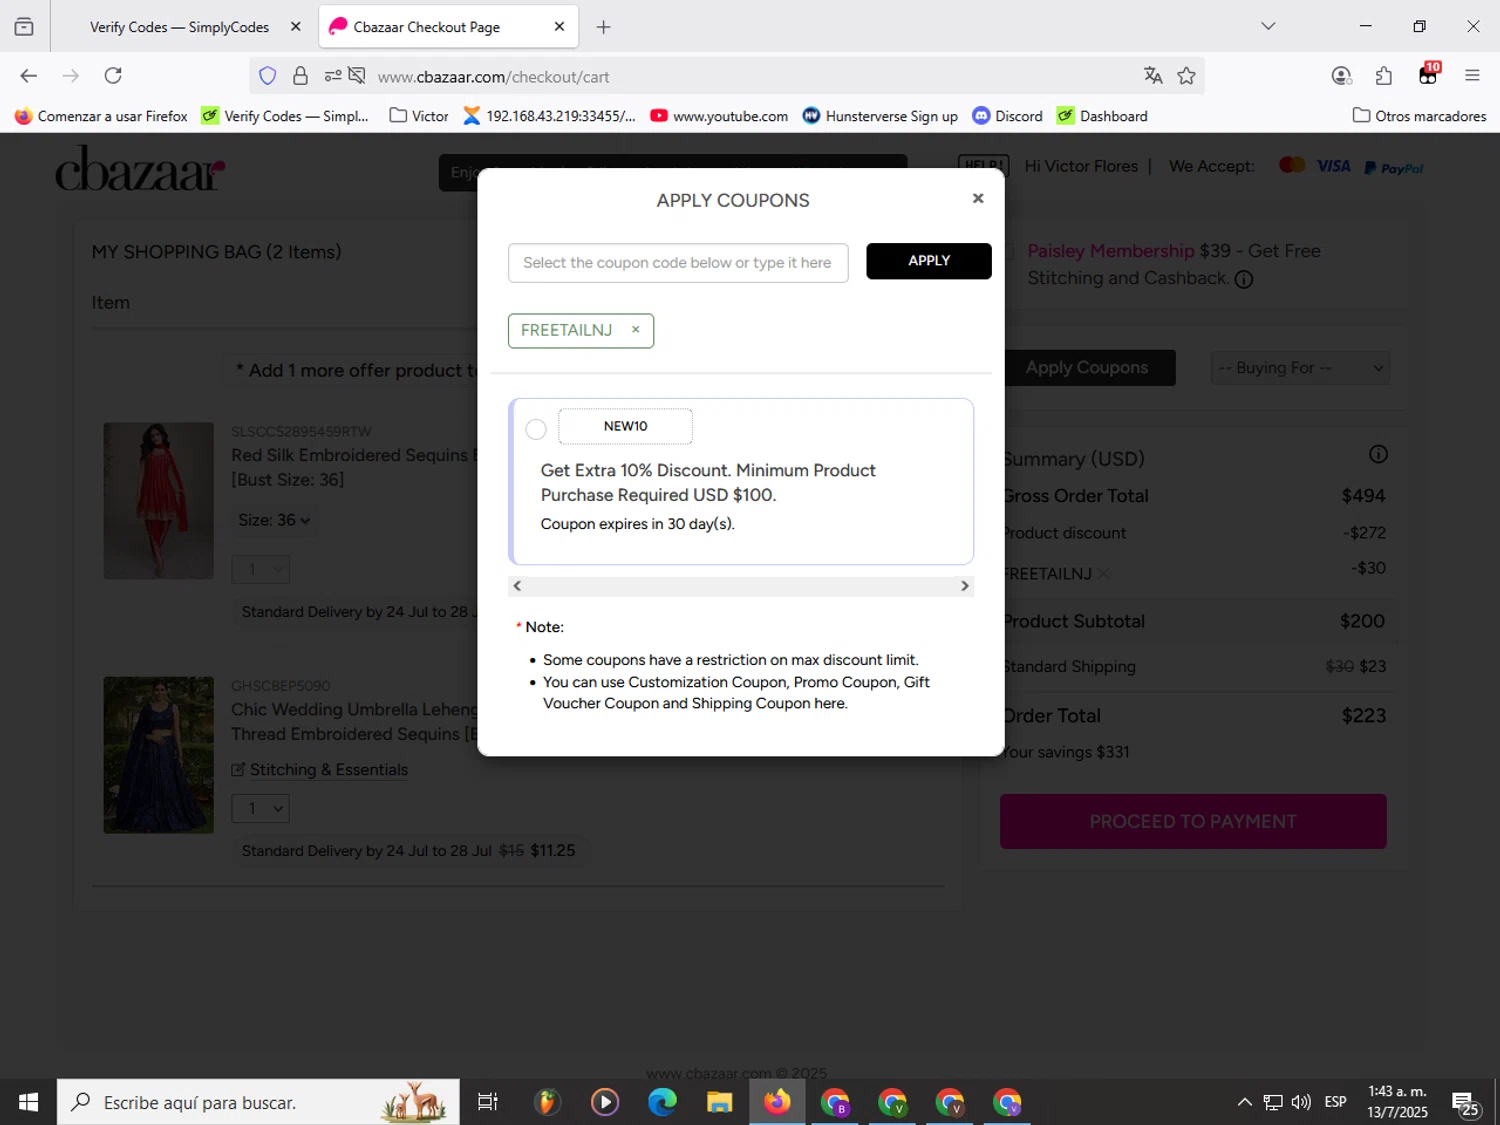This screenshot has height=1125, width=1500.
Task: Click Hi Victor Flores account link
Action: click(x=1081, y=166)
